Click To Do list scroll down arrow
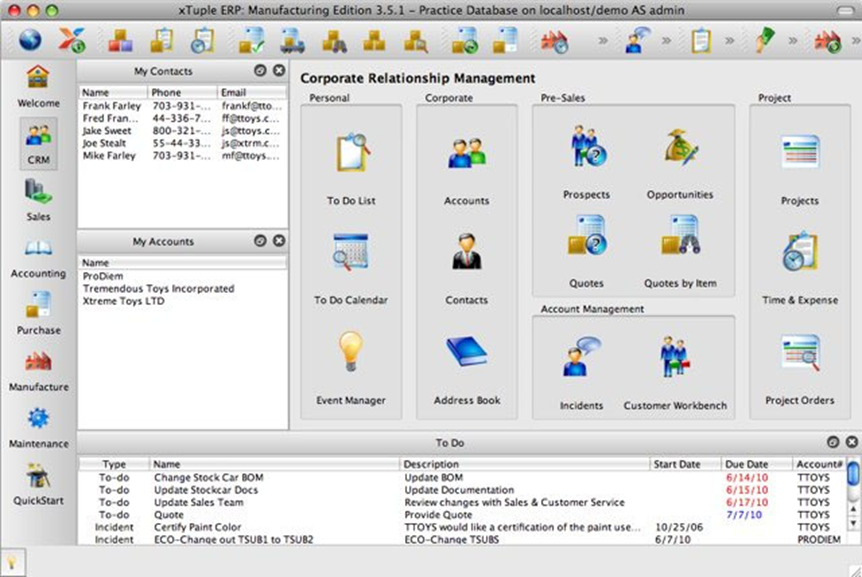 click(x=853, y=524)
